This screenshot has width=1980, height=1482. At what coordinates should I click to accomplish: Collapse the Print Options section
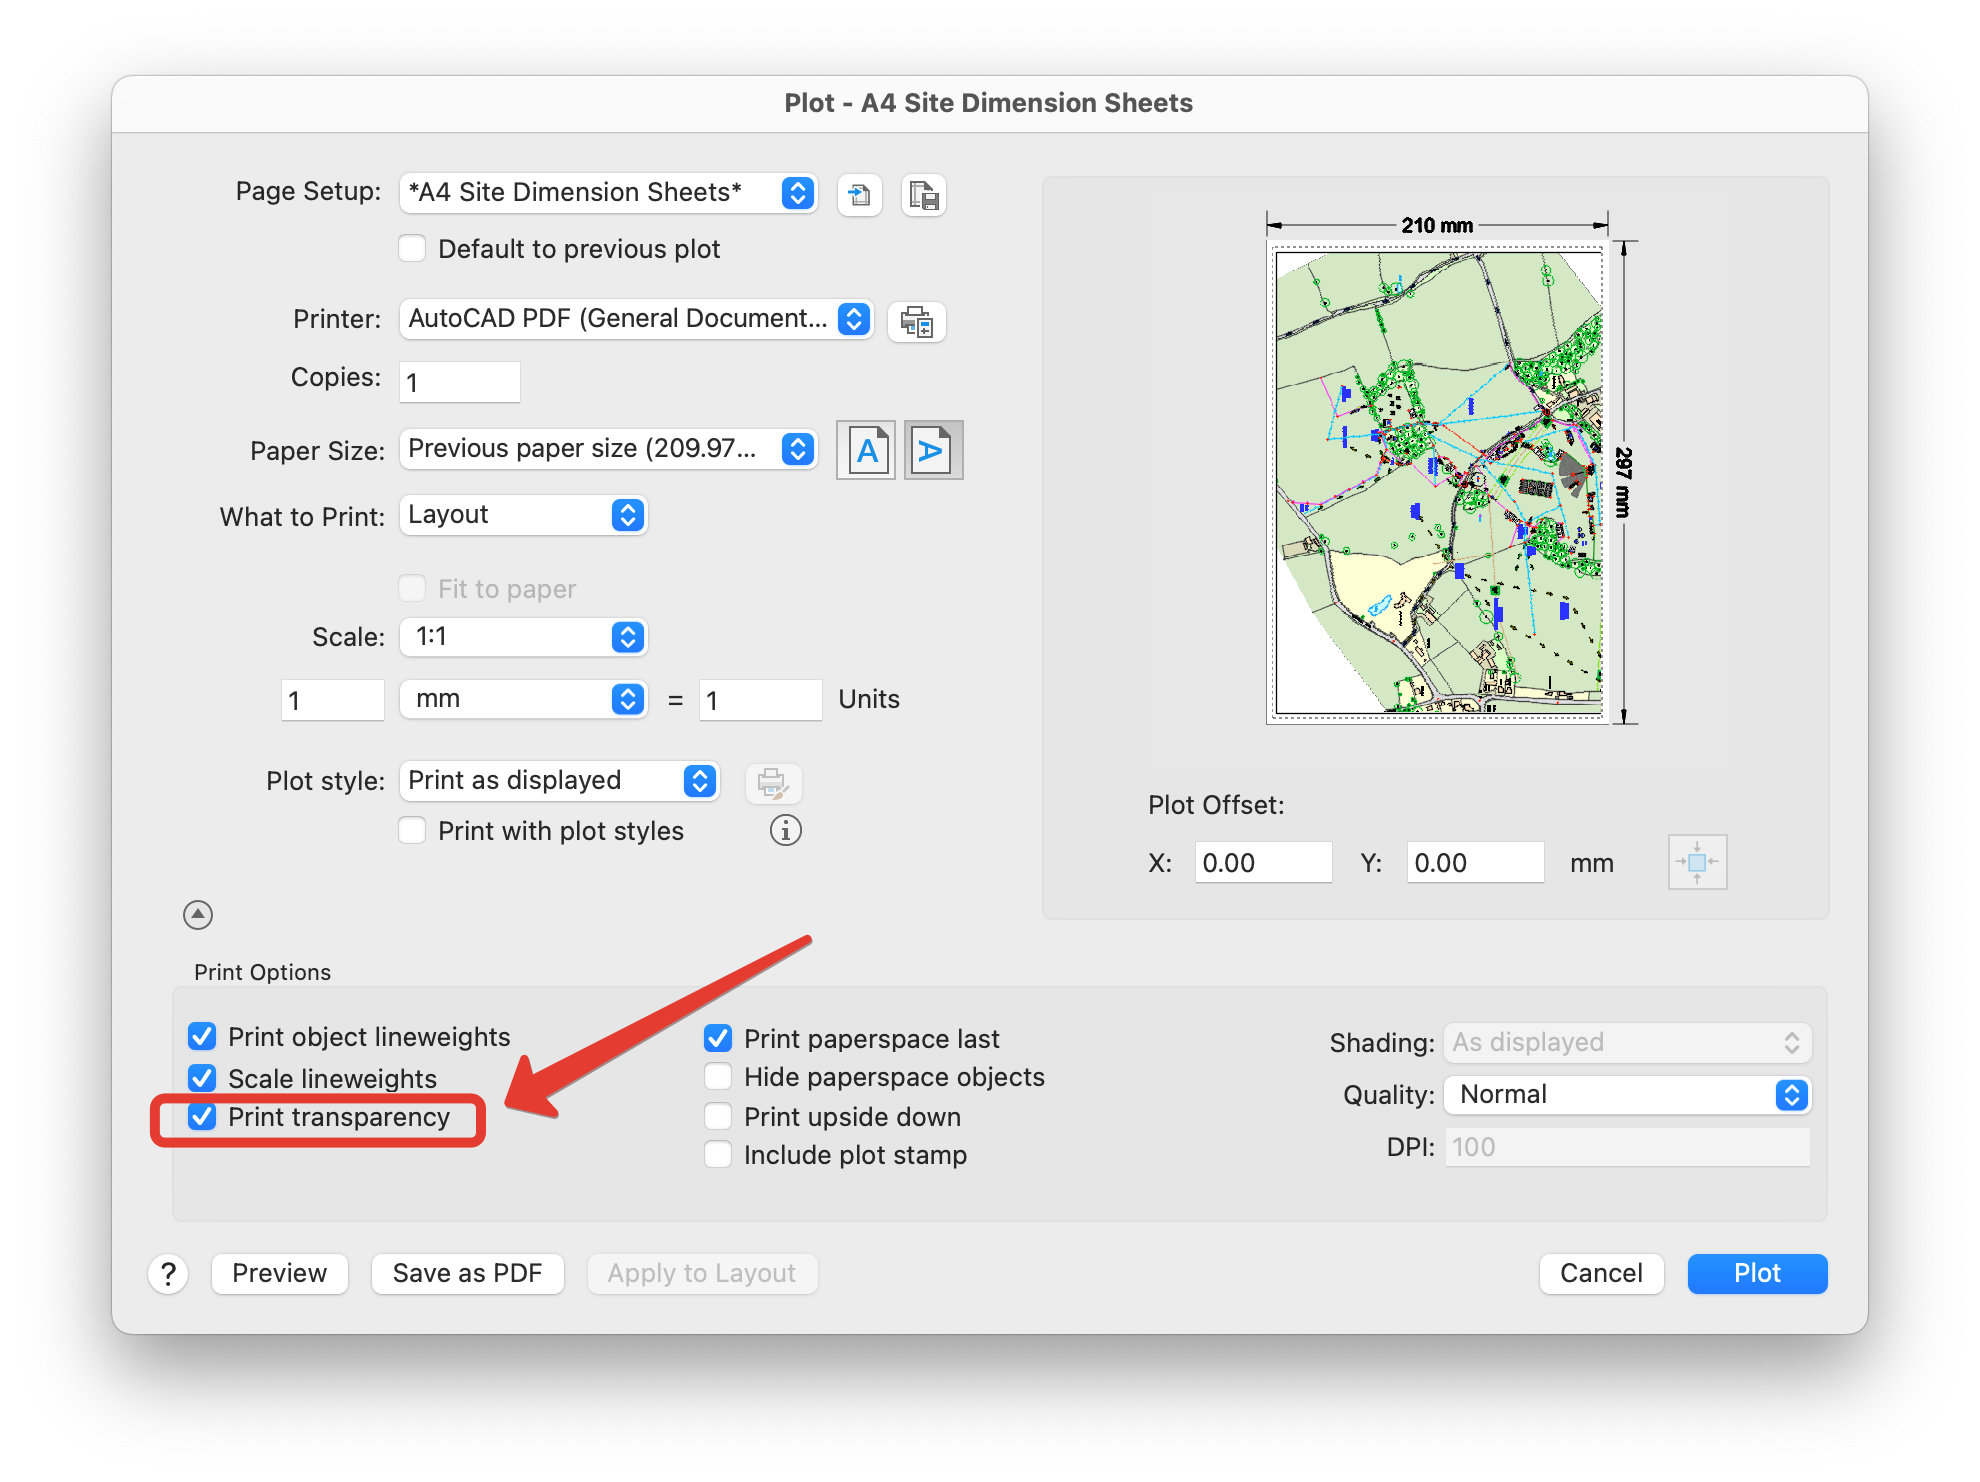click(197, 914)
